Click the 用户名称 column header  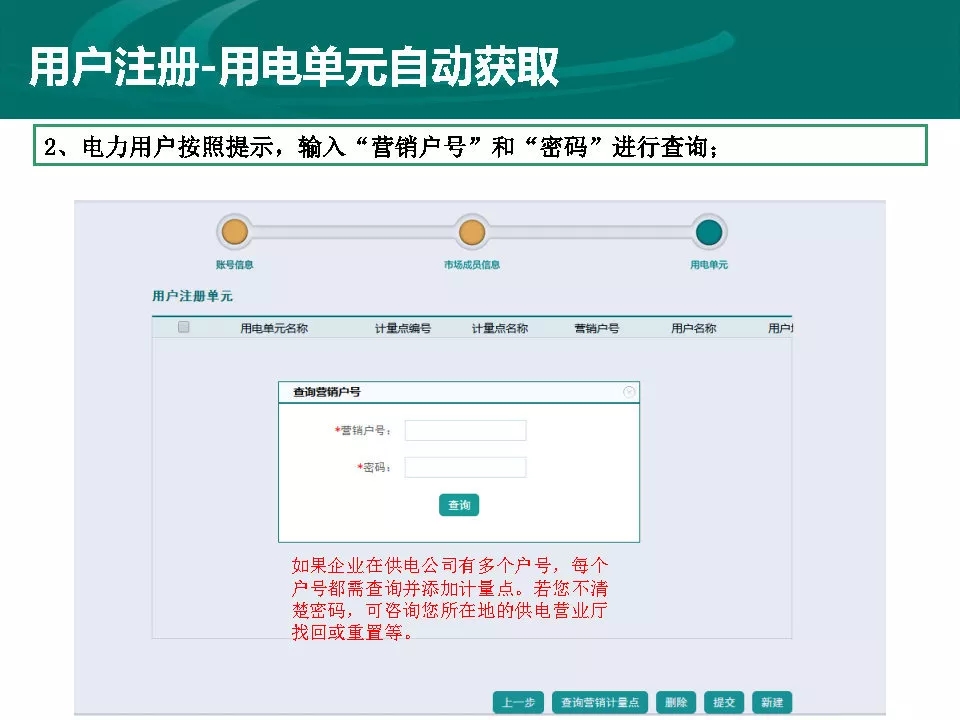pos(693,328)
